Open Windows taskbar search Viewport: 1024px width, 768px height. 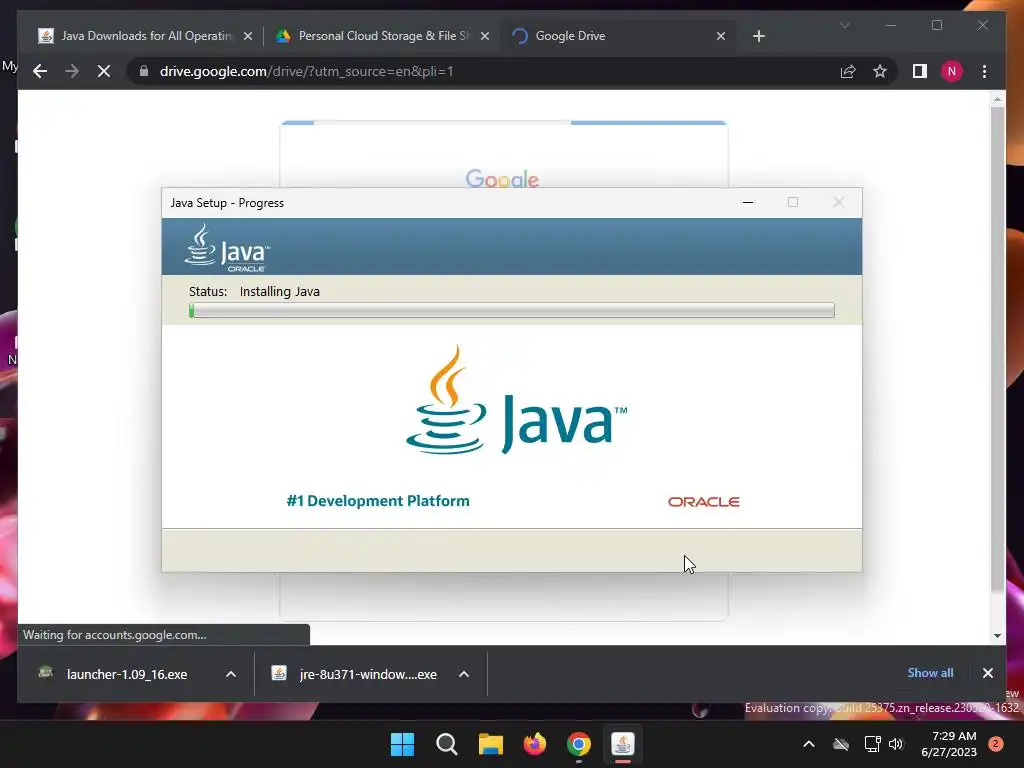click(x=447, y=744)
